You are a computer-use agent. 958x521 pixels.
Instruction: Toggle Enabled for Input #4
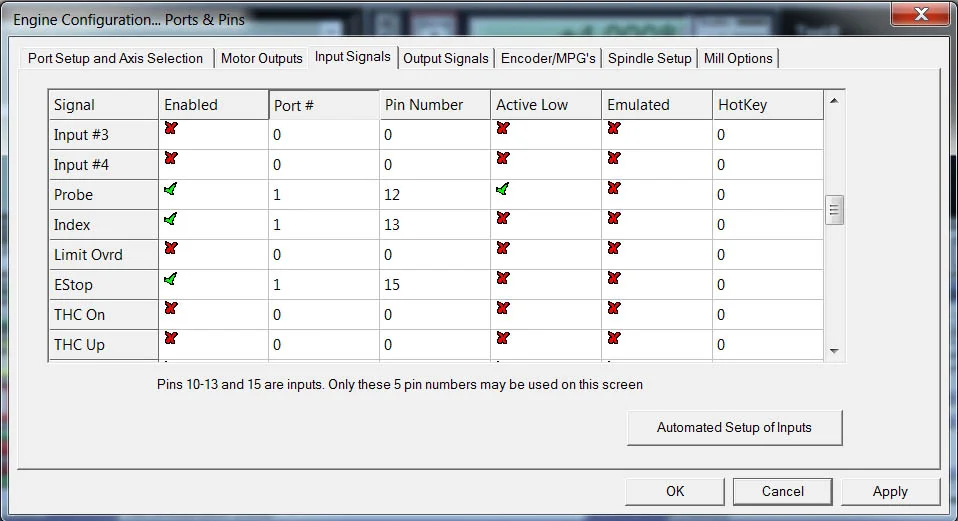click(171, 158)
